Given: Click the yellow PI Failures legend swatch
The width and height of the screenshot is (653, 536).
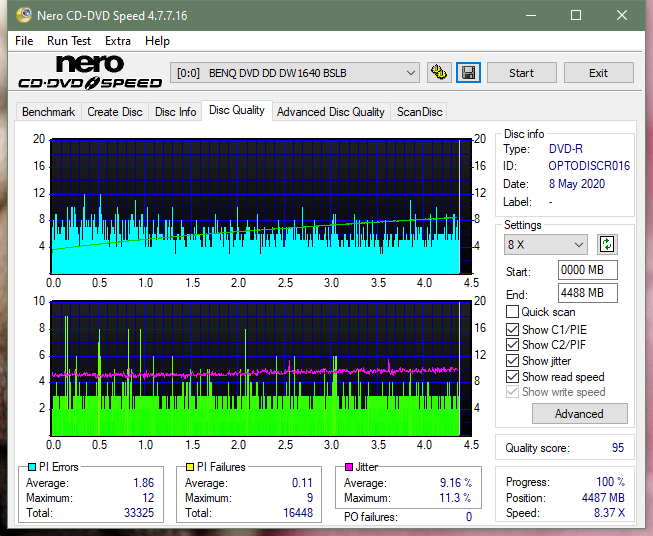Looking at the screenshot, I should tap(189, 467).
